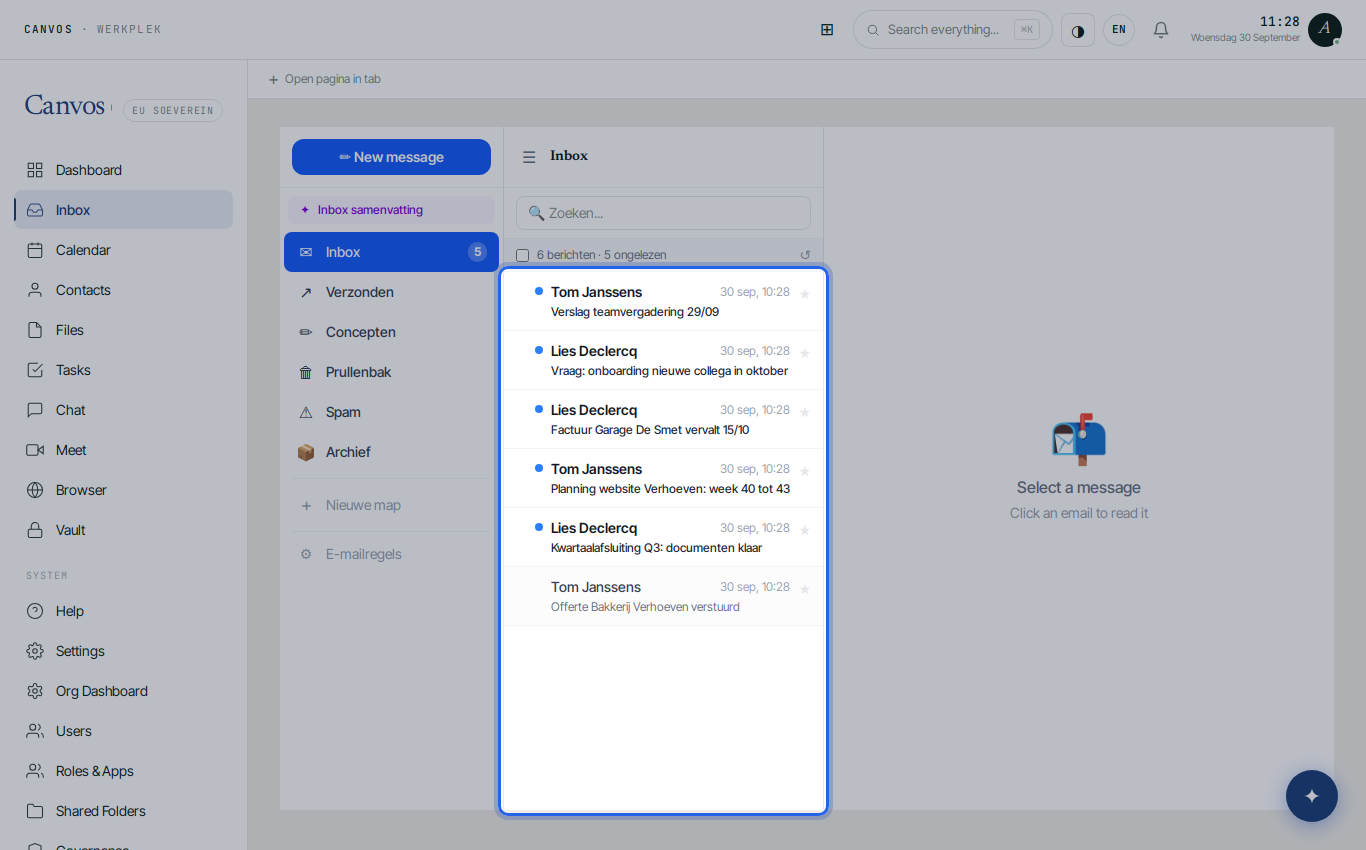Open the user avatar menu

[1325, 30]
